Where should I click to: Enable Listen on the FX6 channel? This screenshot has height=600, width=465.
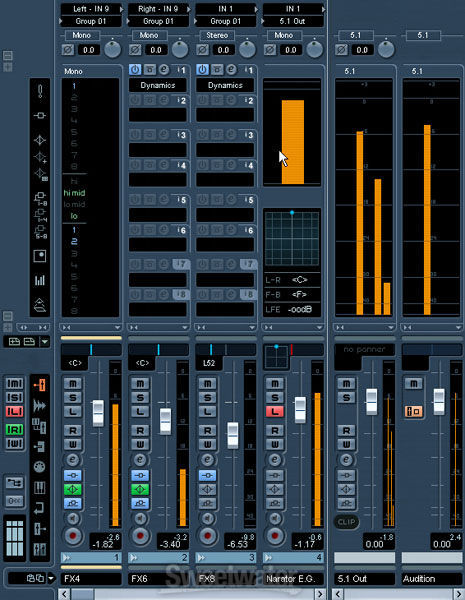[140, 412]
